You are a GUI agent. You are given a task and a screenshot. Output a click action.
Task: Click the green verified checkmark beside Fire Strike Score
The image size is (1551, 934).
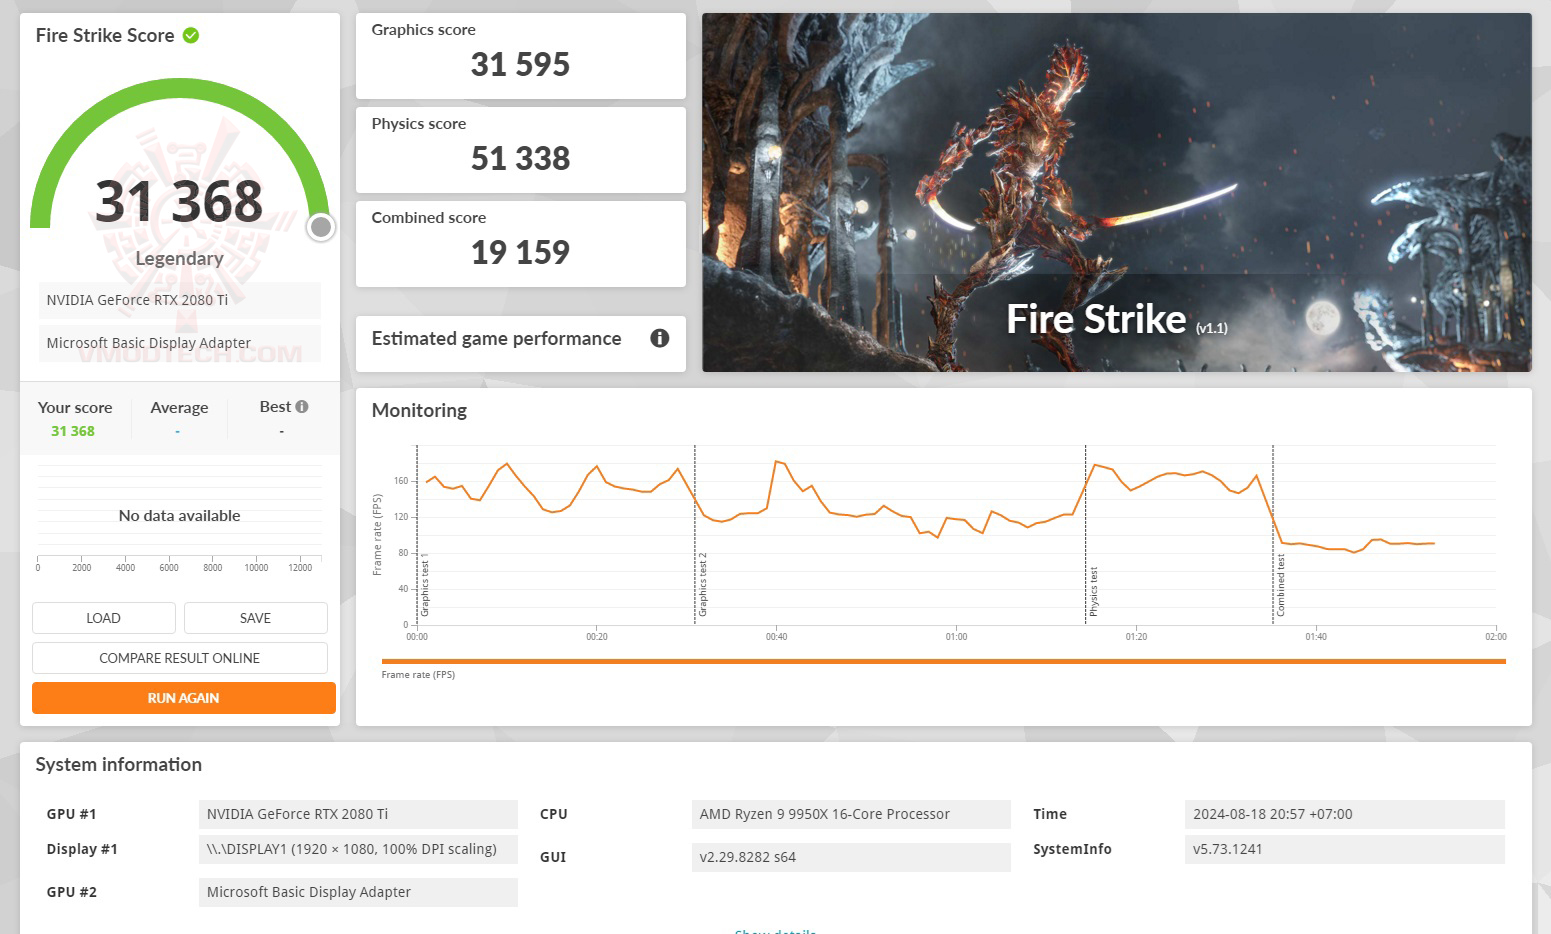pyautogui.click(x=191, y=35)
